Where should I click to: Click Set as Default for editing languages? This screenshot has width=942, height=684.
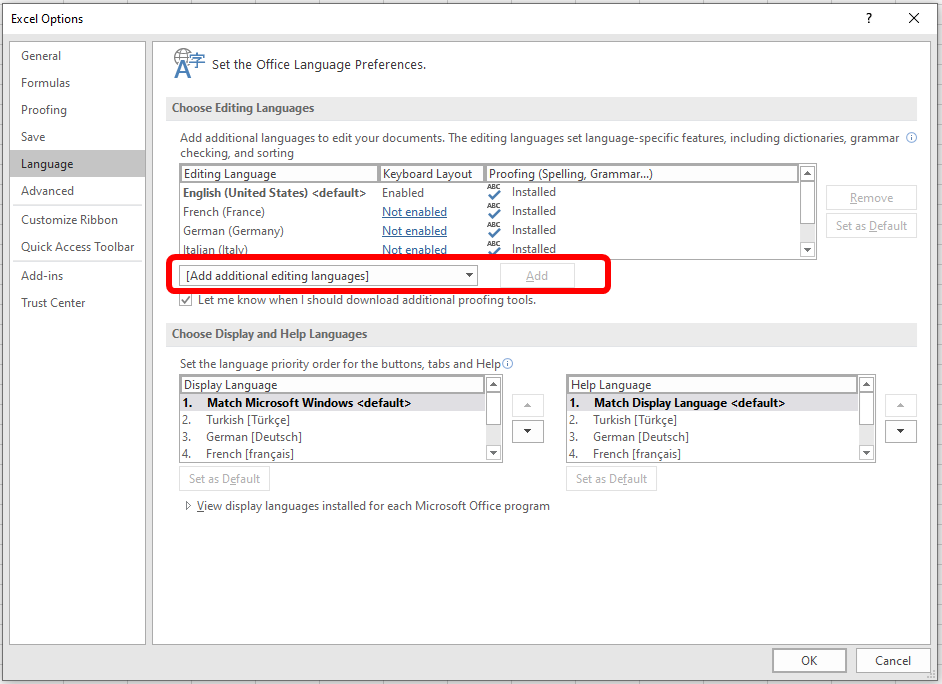tap(871, 226)
